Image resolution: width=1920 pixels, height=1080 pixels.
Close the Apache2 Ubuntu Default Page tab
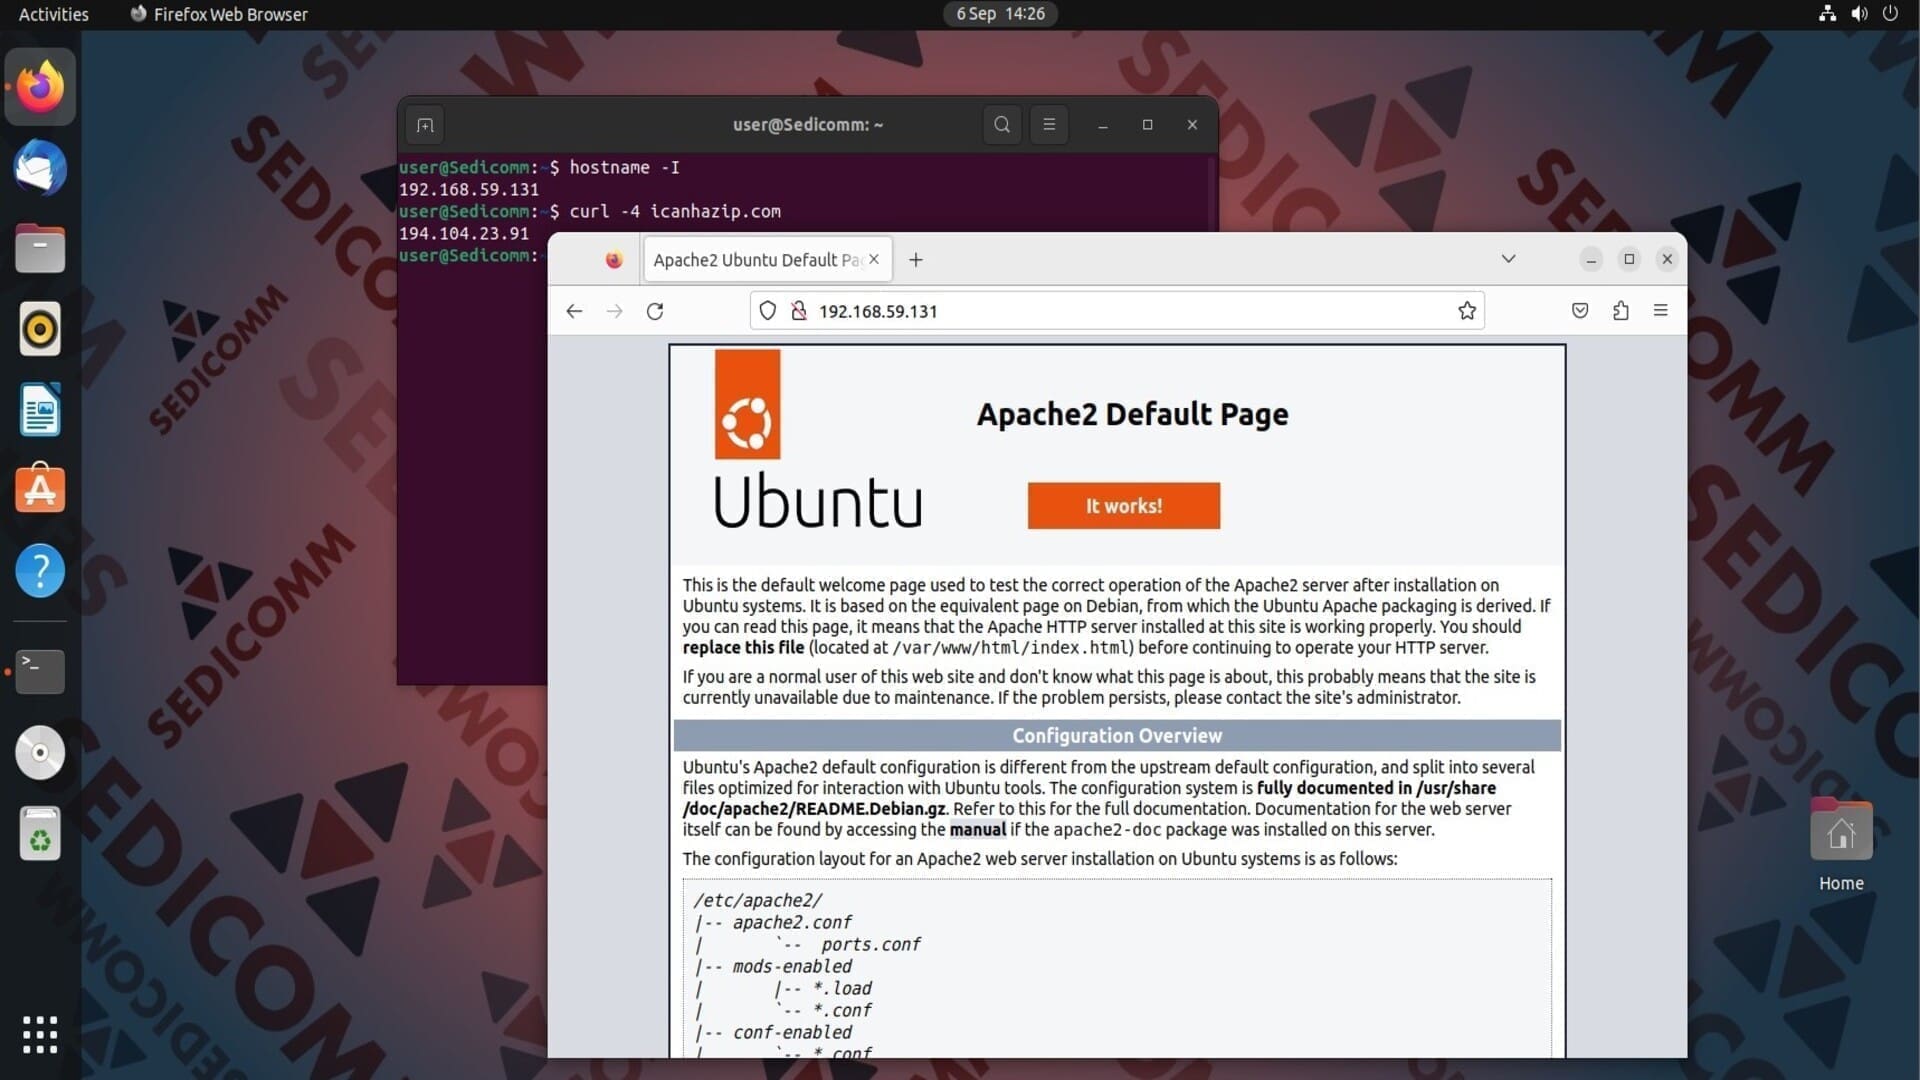(x=874, y=259)
